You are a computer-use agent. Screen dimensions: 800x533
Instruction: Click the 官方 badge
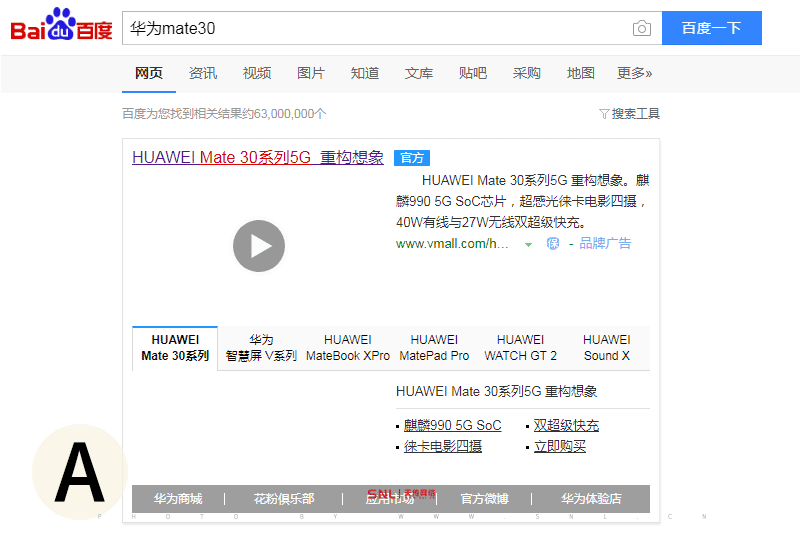click(x=411, y=158)
